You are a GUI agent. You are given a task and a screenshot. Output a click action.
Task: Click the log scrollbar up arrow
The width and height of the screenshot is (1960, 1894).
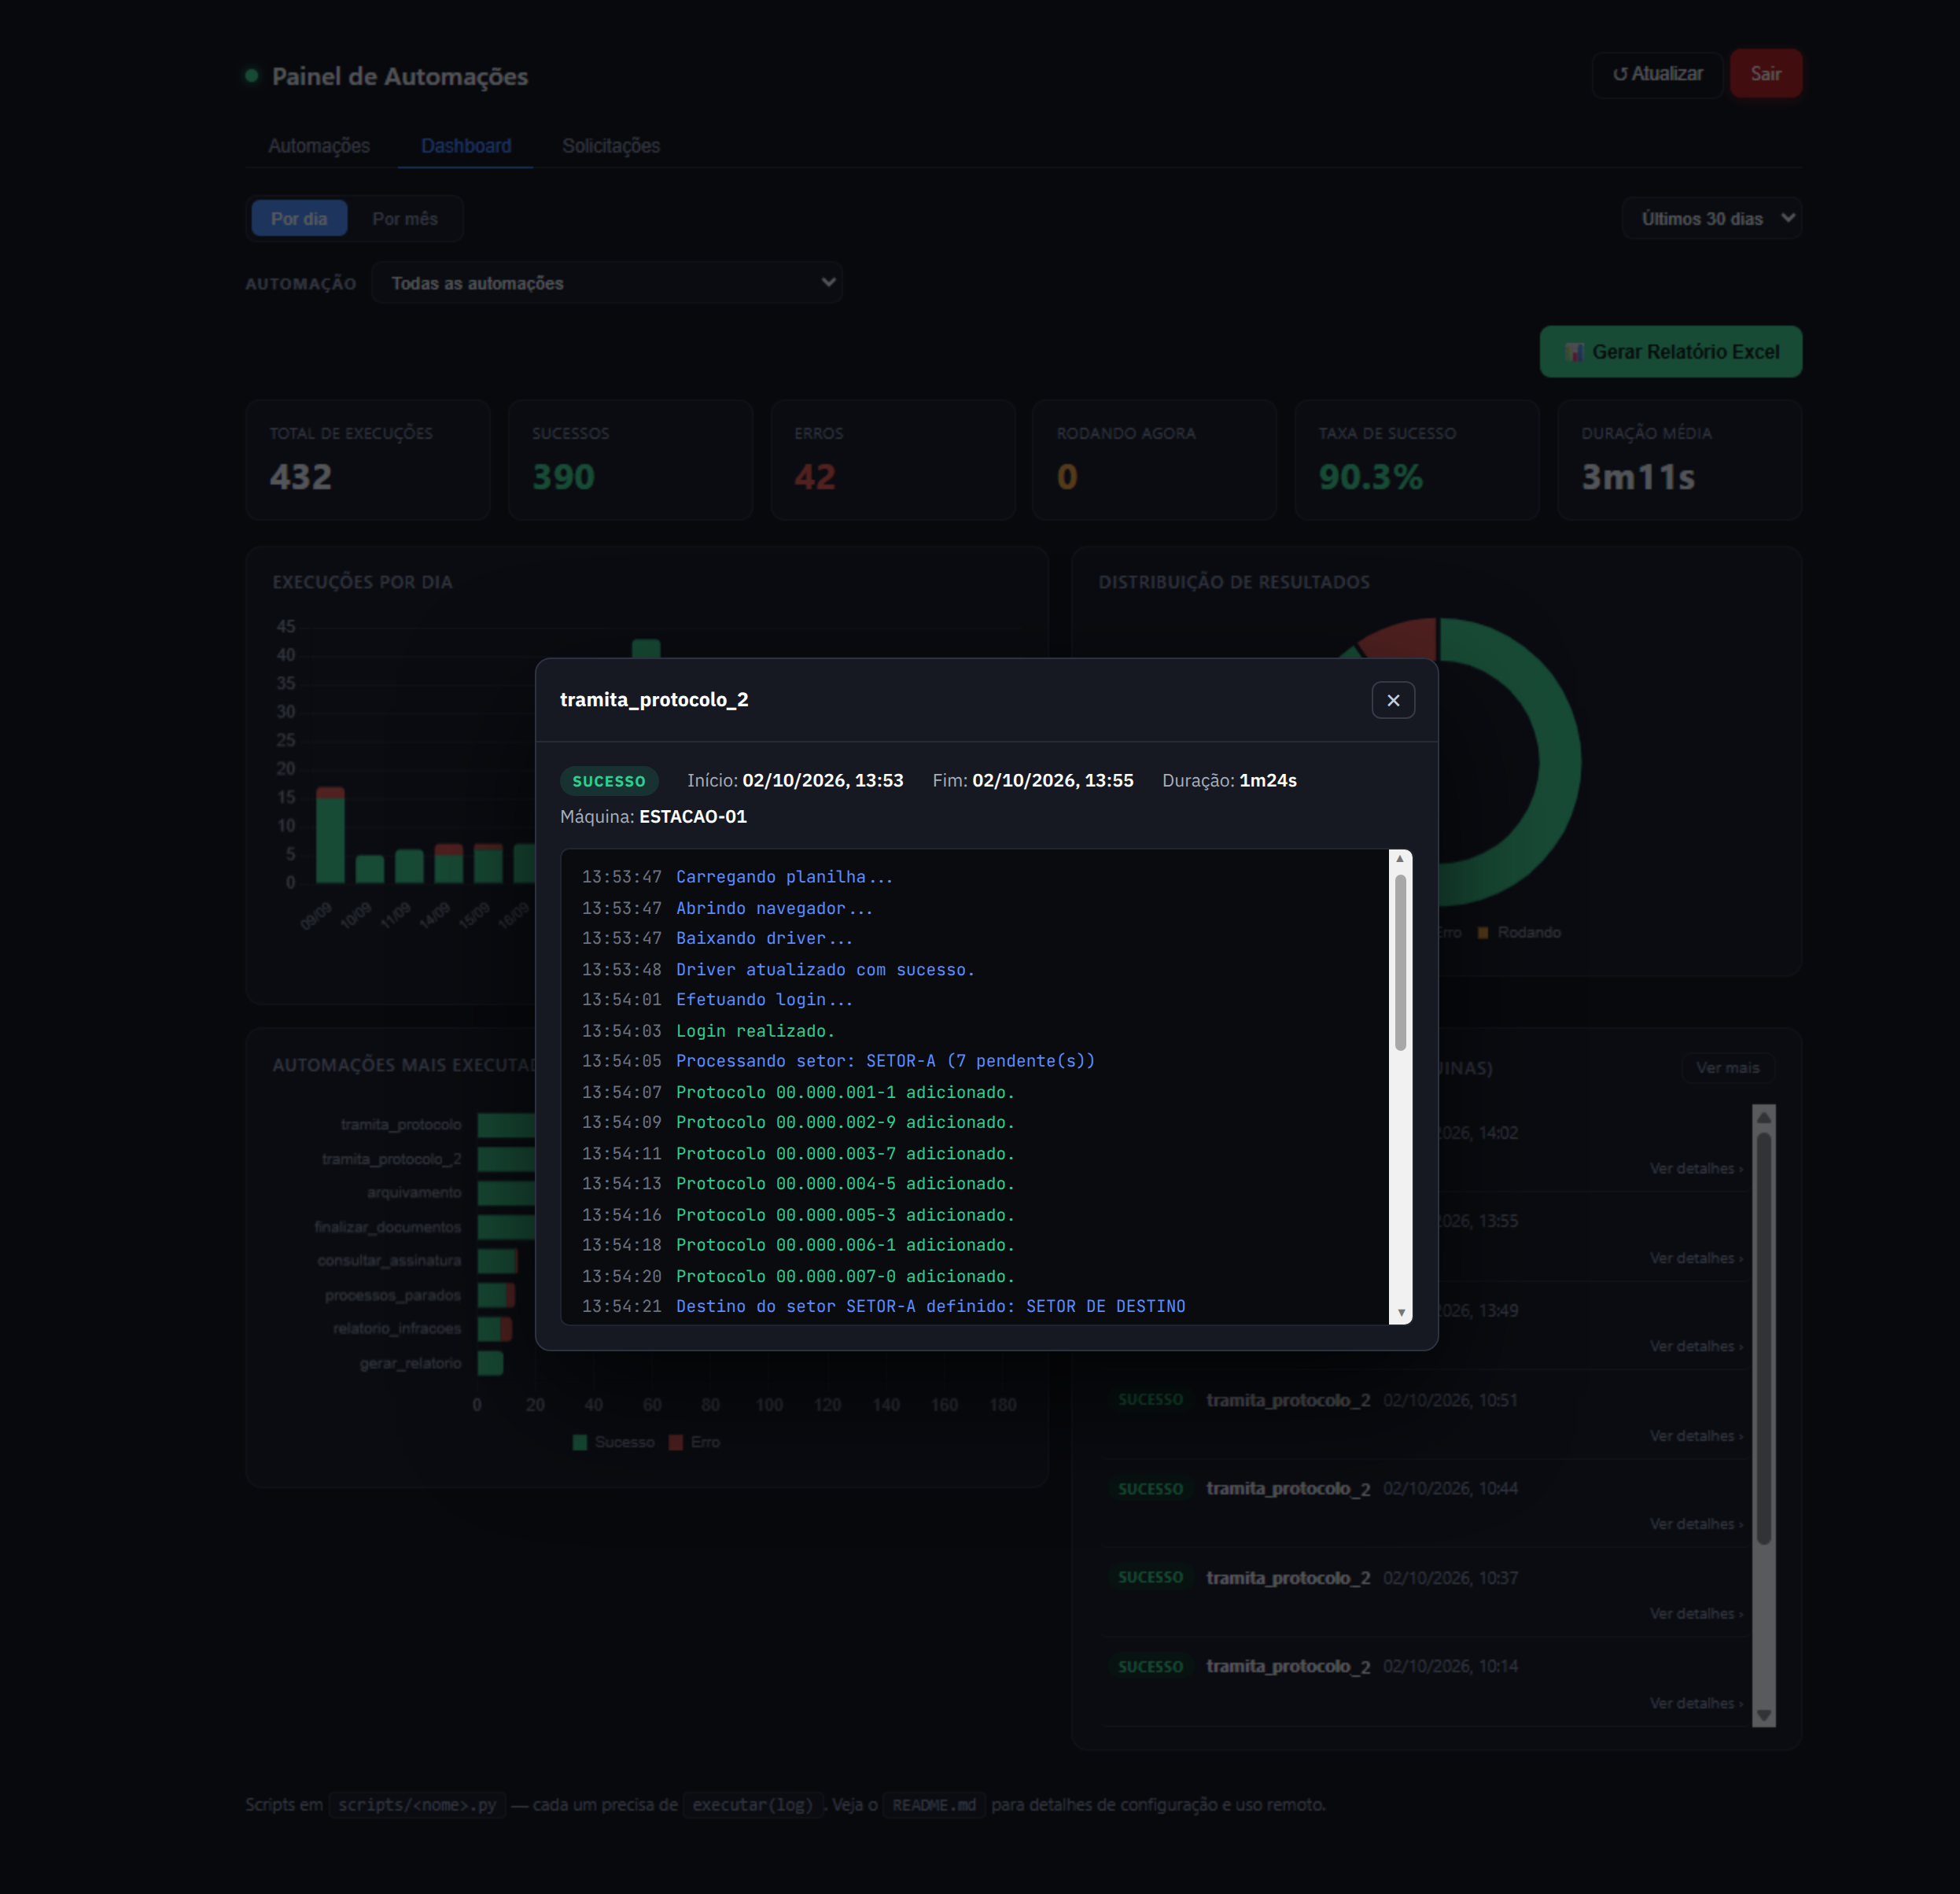coord(1400,859)
